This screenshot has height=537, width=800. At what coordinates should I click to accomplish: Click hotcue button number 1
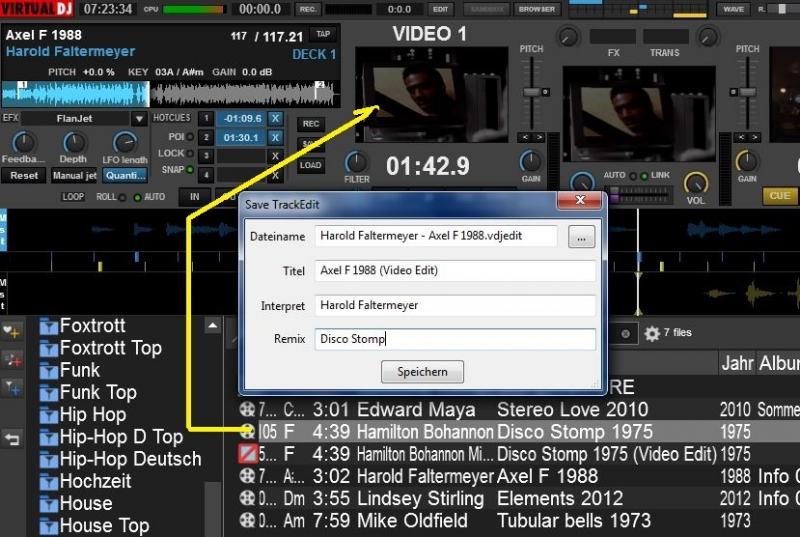pyautogui.click(x=206, y=118)
